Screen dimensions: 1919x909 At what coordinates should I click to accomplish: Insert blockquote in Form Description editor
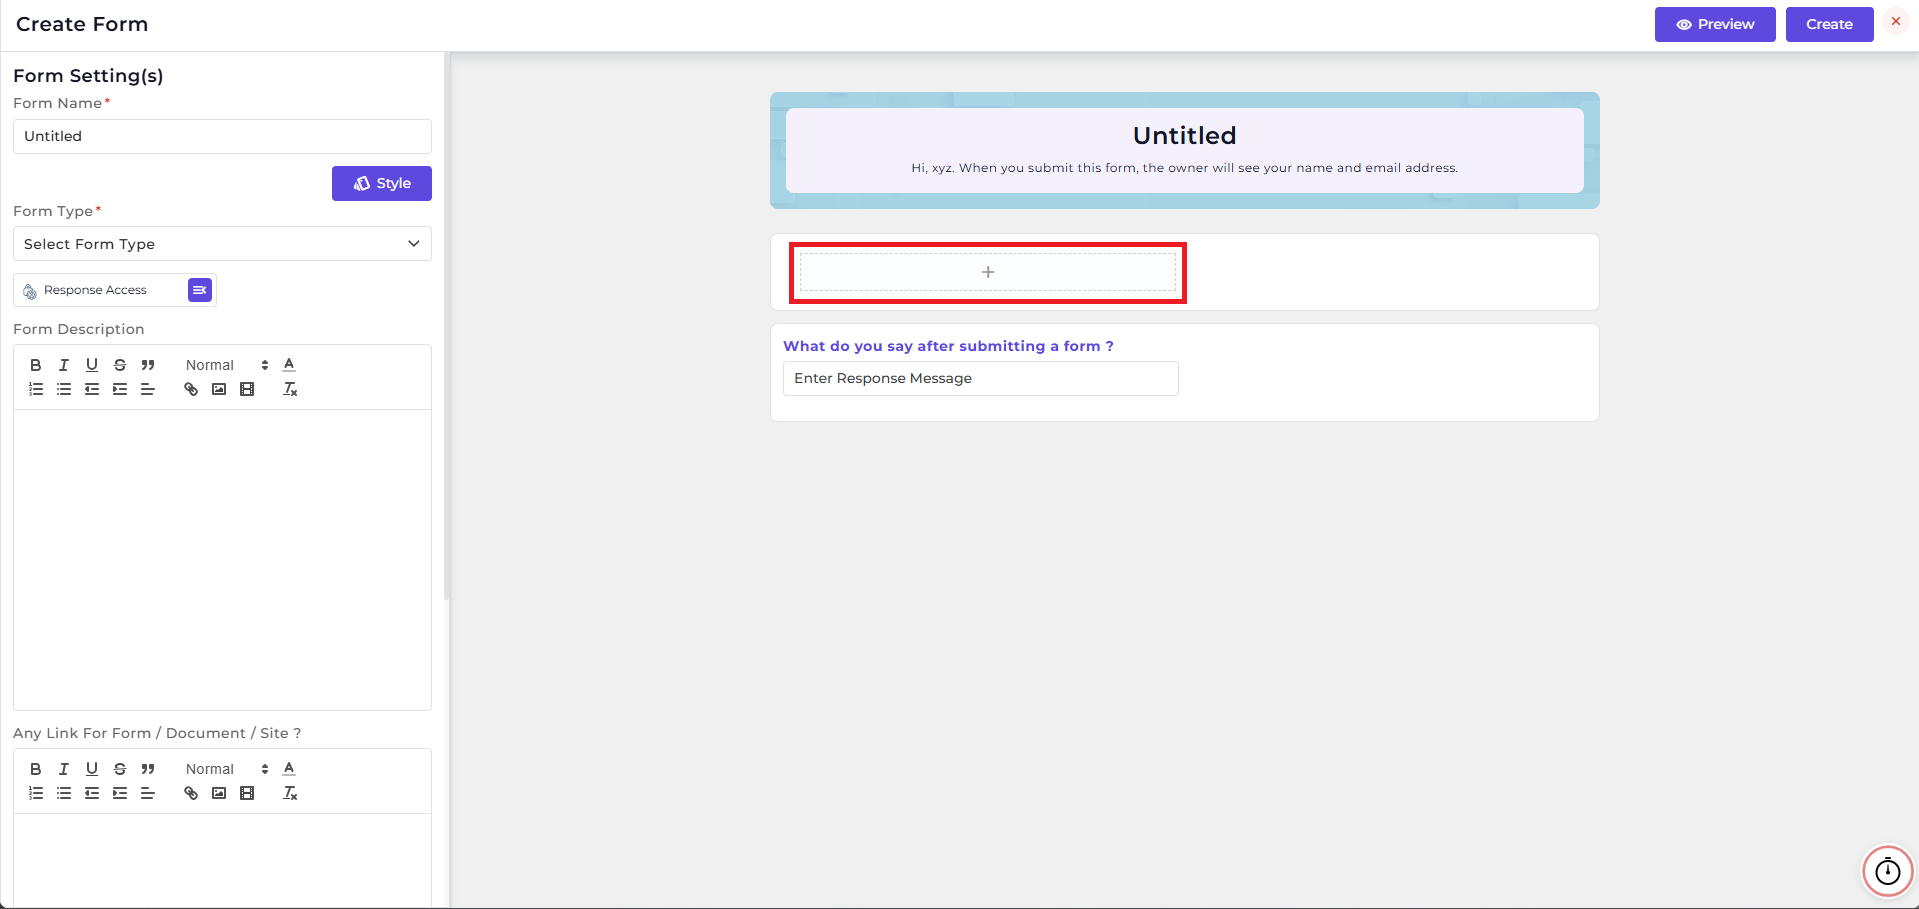[x=148, y=365]
